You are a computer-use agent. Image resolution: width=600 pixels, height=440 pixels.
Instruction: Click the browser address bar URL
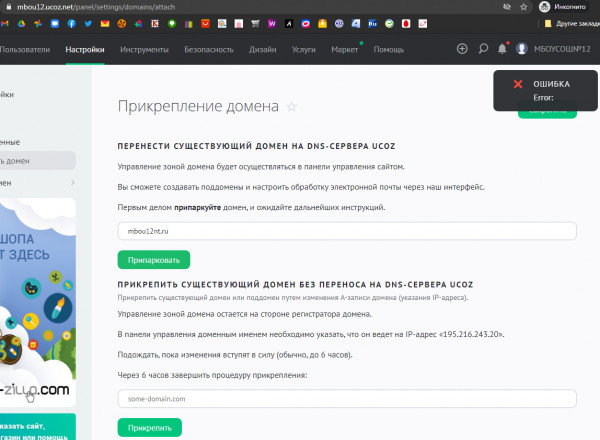click(96, 7)
